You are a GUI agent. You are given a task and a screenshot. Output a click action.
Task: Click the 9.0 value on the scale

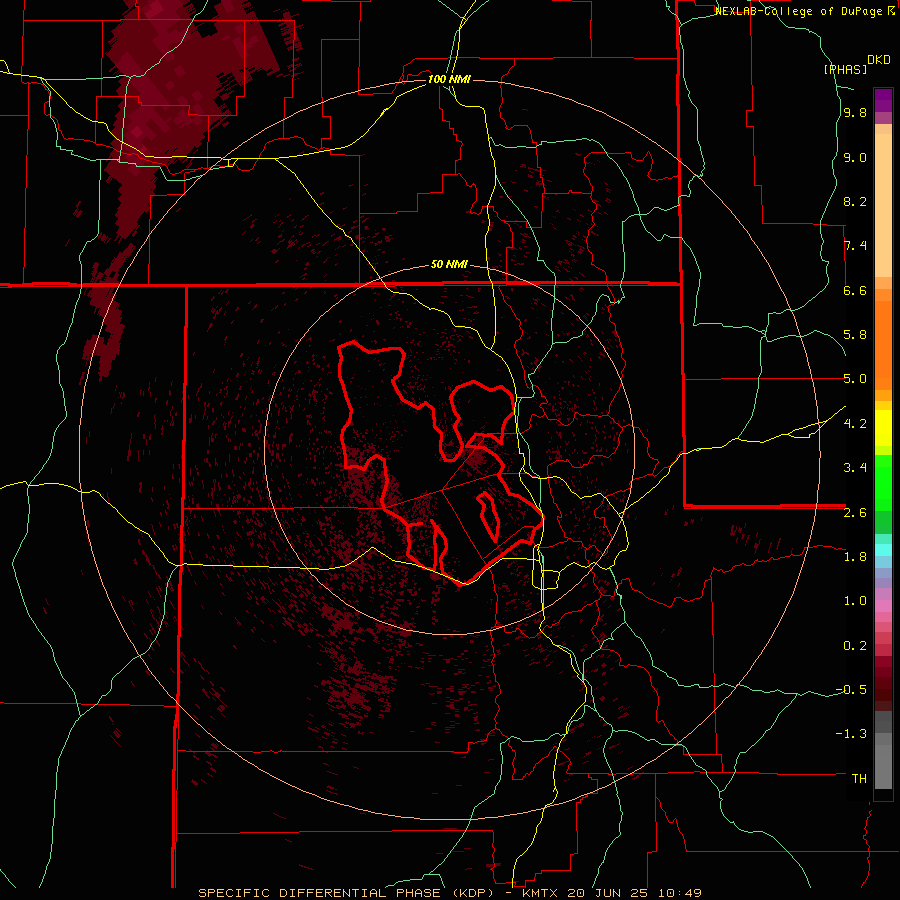(855, 157)
